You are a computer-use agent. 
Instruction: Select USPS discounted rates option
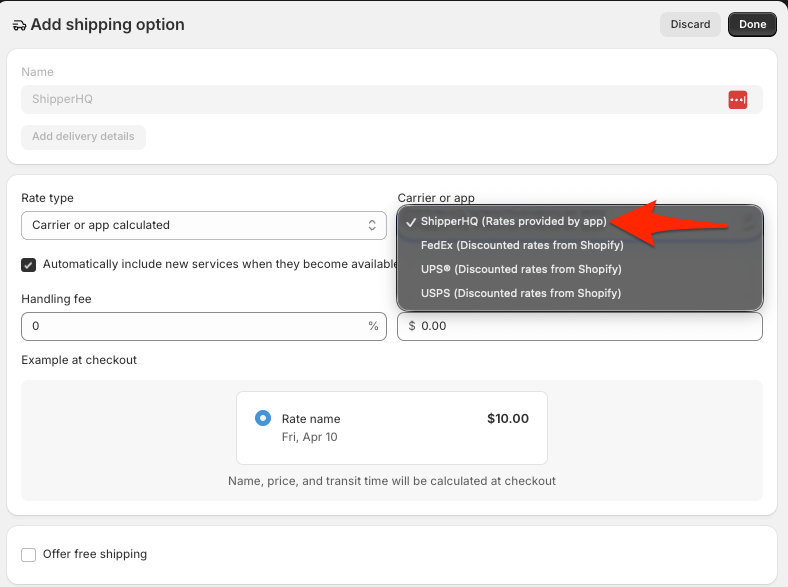tap(521, 293)
